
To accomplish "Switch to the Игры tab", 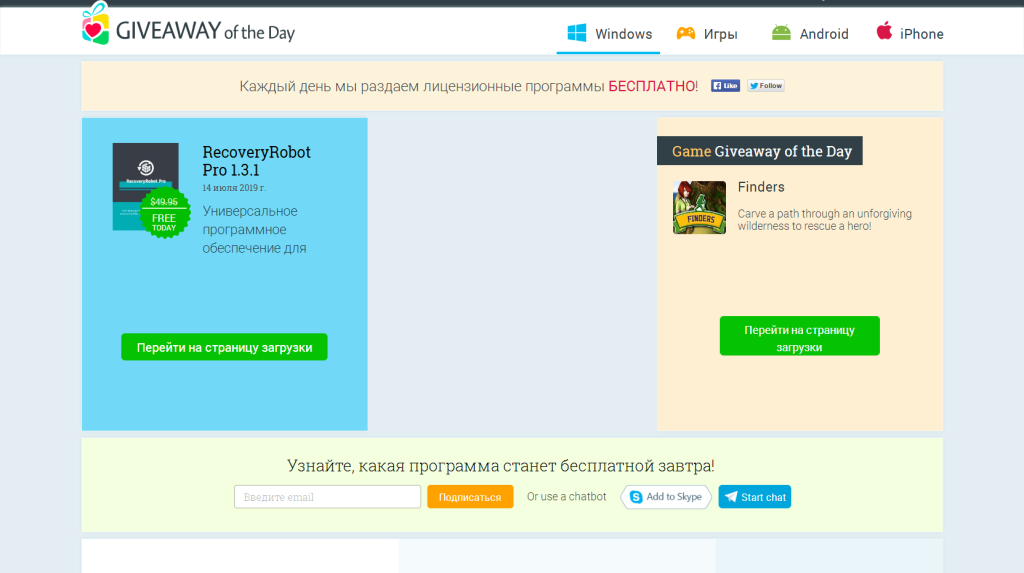I will (x=720, y=34).
